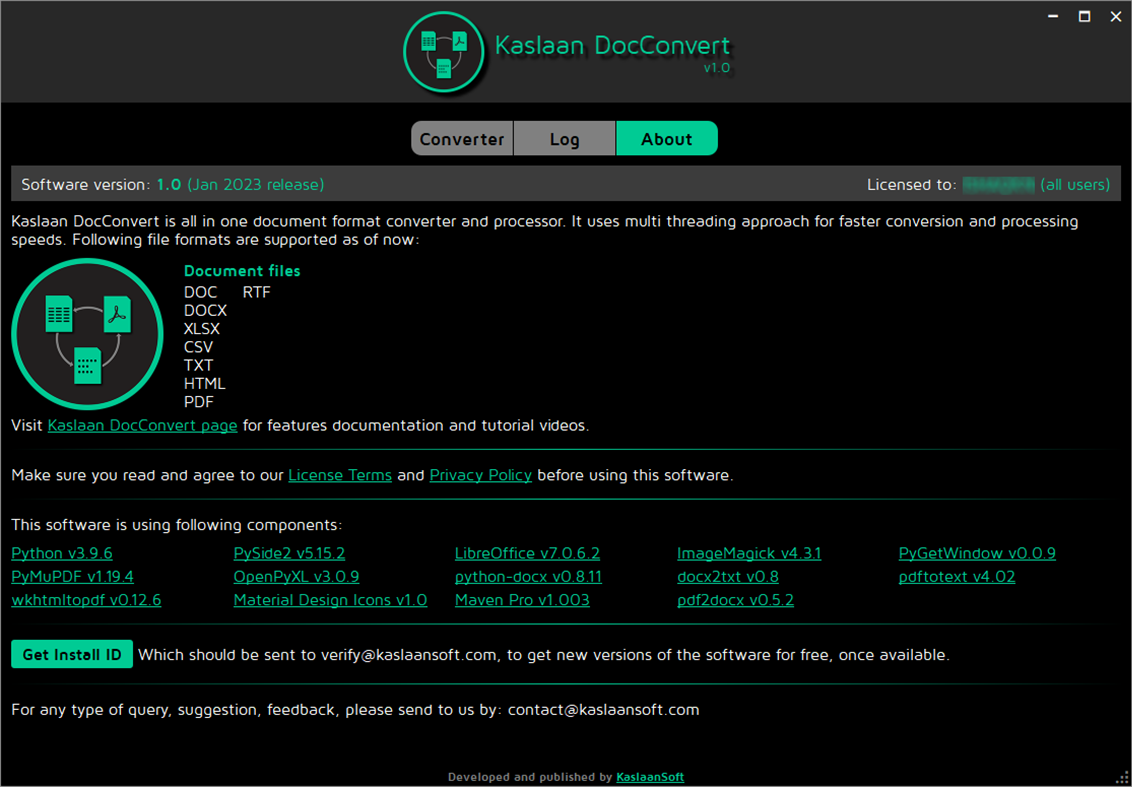
Task: Select the About tab
Action: coord(666,138)
